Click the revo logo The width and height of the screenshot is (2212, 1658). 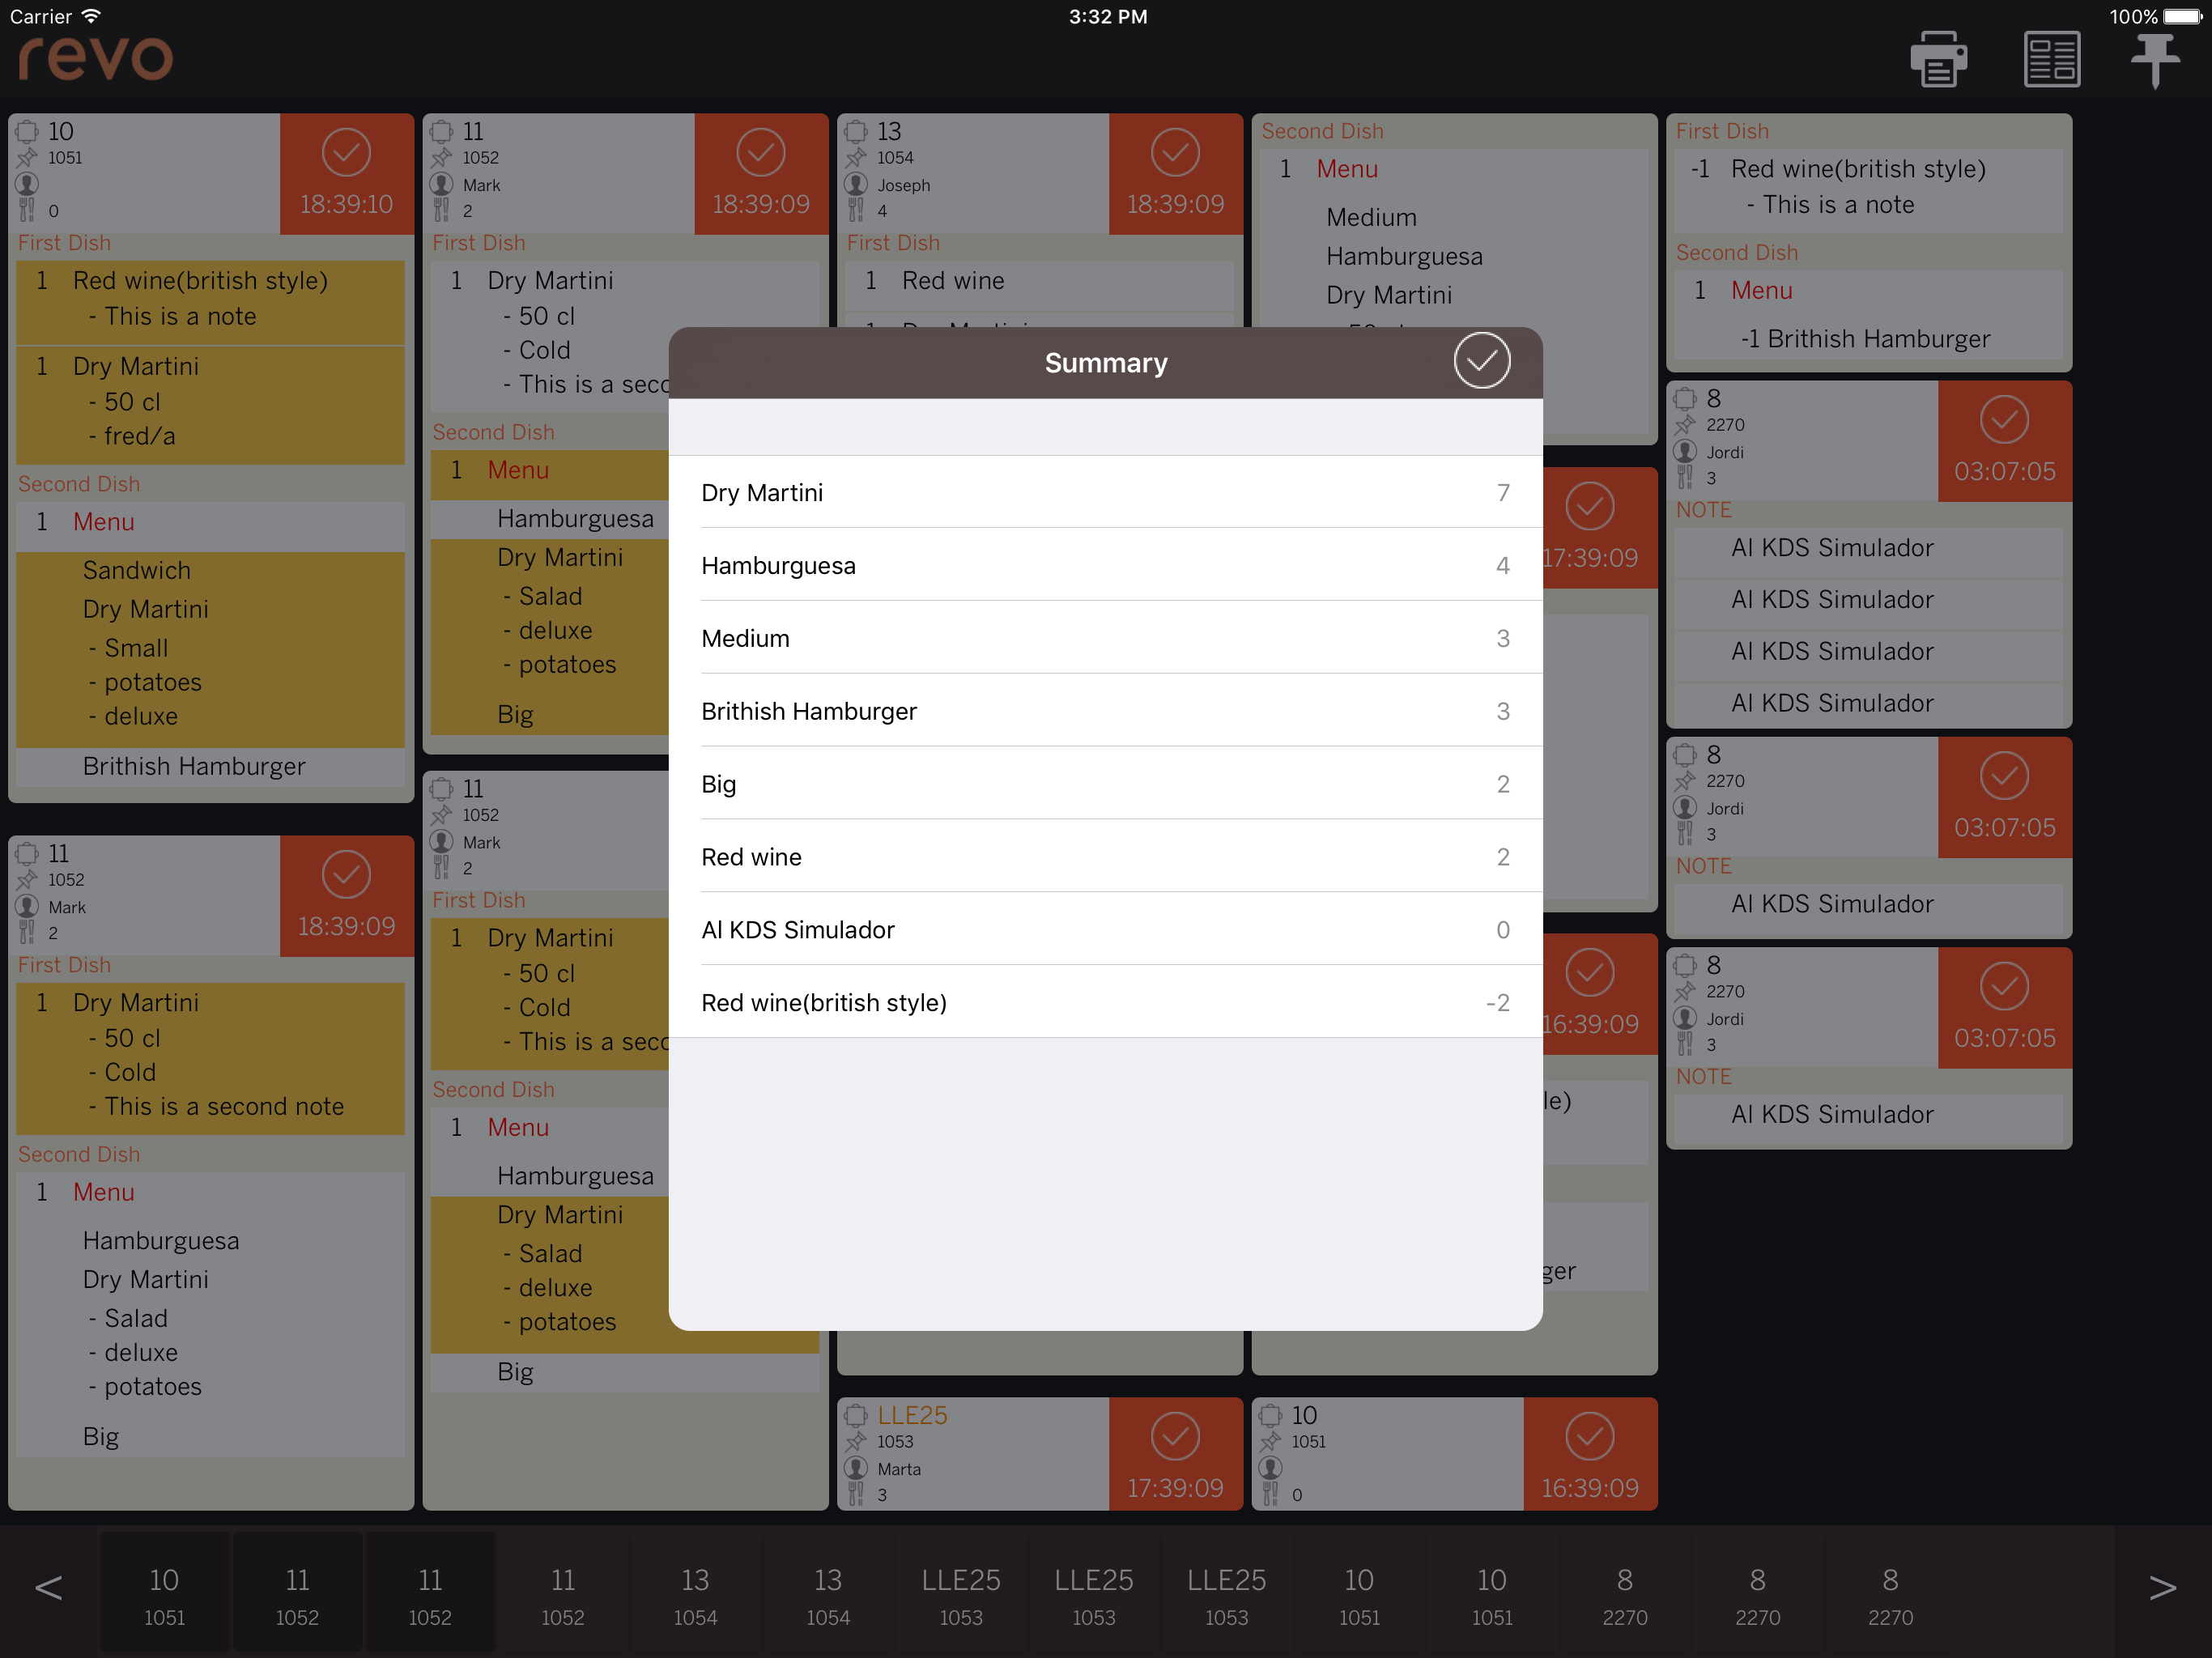[x=96, y=59]
